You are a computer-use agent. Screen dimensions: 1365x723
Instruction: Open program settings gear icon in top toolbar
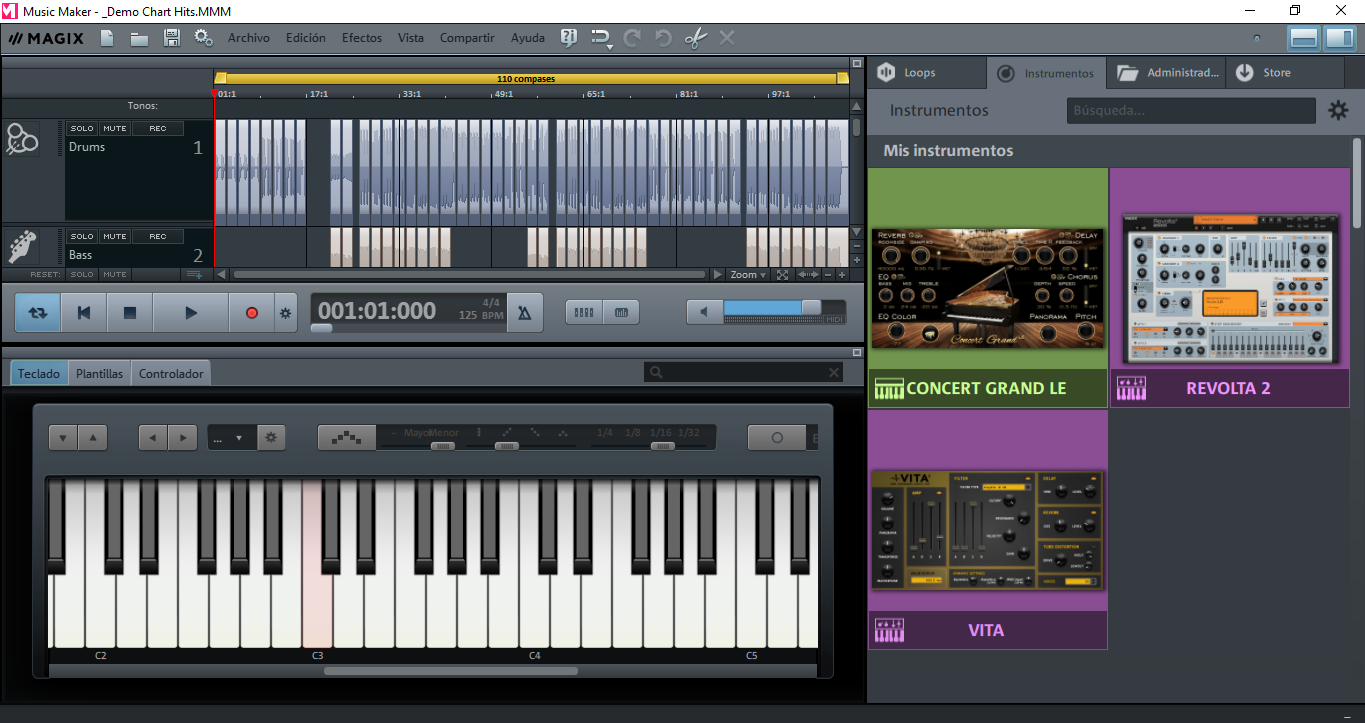point(203,38)
